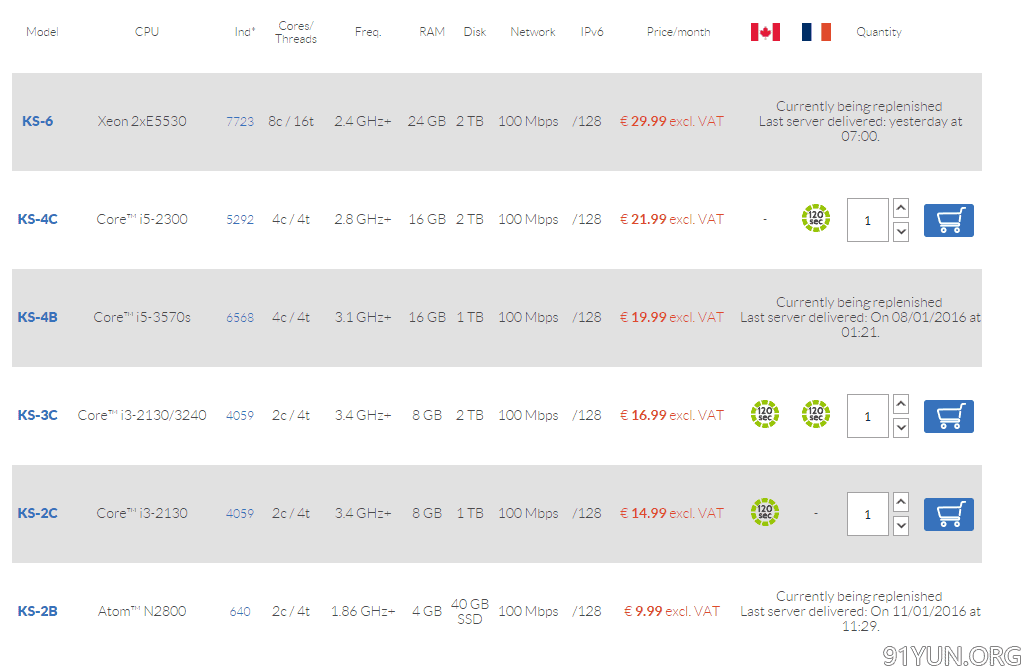
Task: Click the KS-4C quantity input field
Action: click(868, 220)
